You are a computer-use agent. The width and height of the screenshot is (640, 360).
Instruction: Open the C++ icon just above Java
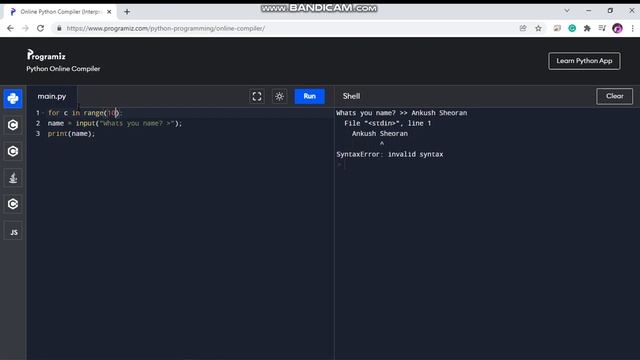click(13, 151)
